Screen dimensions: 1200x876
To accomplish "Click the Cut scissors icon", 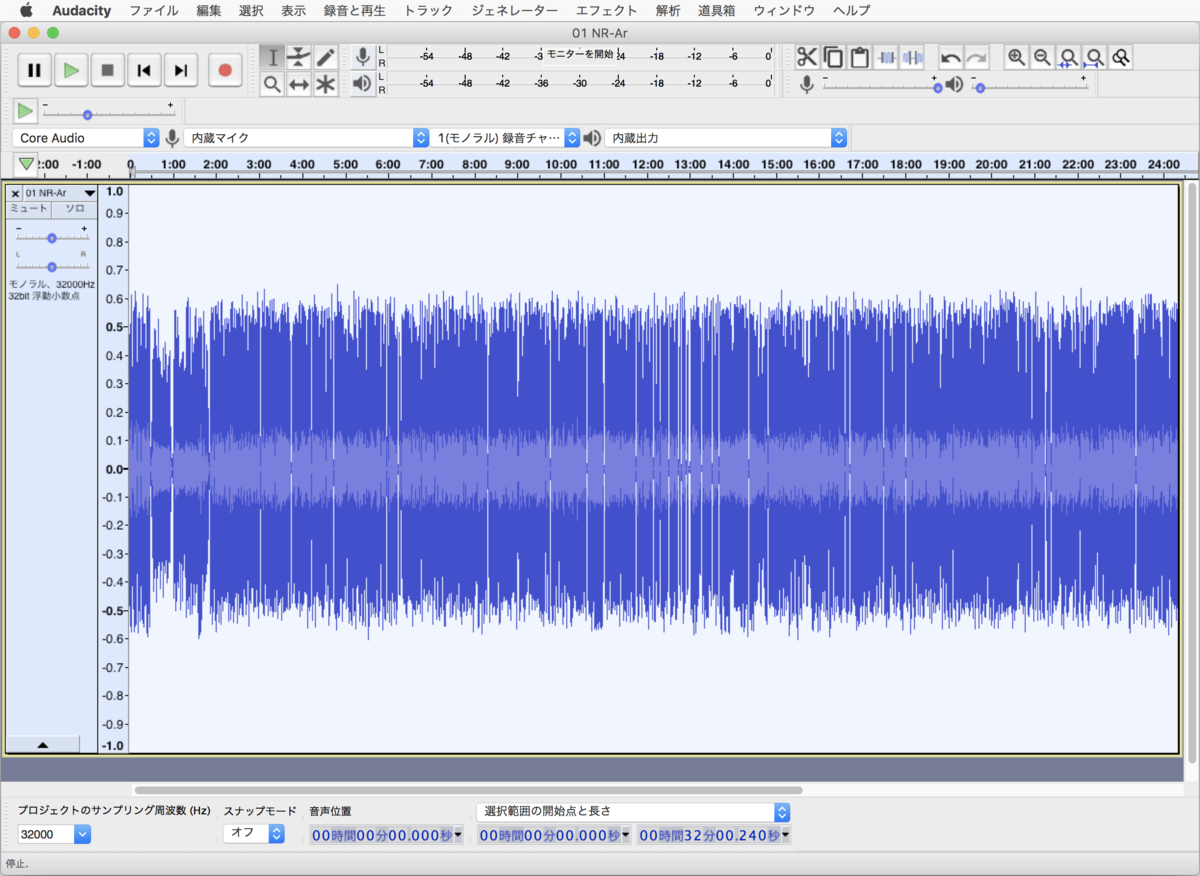I will pos(808,58).
